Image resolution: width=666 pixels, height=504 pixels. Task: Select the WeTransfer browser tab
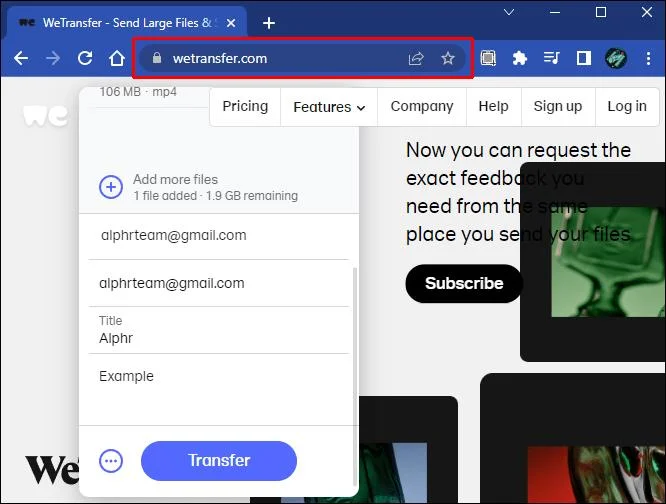[x=127, y=23]
